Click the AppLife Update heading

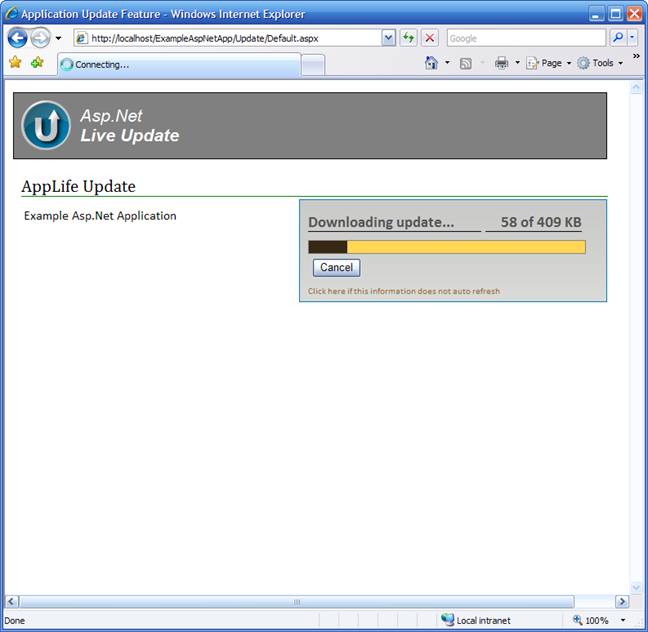79,186
